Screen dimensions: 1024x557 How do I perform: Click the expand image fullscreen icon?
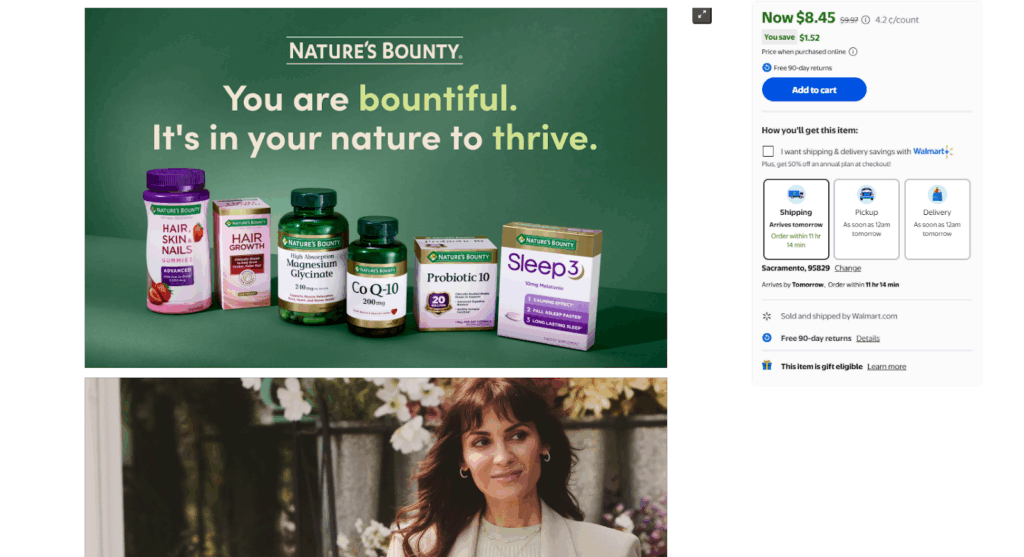point(701,16)
